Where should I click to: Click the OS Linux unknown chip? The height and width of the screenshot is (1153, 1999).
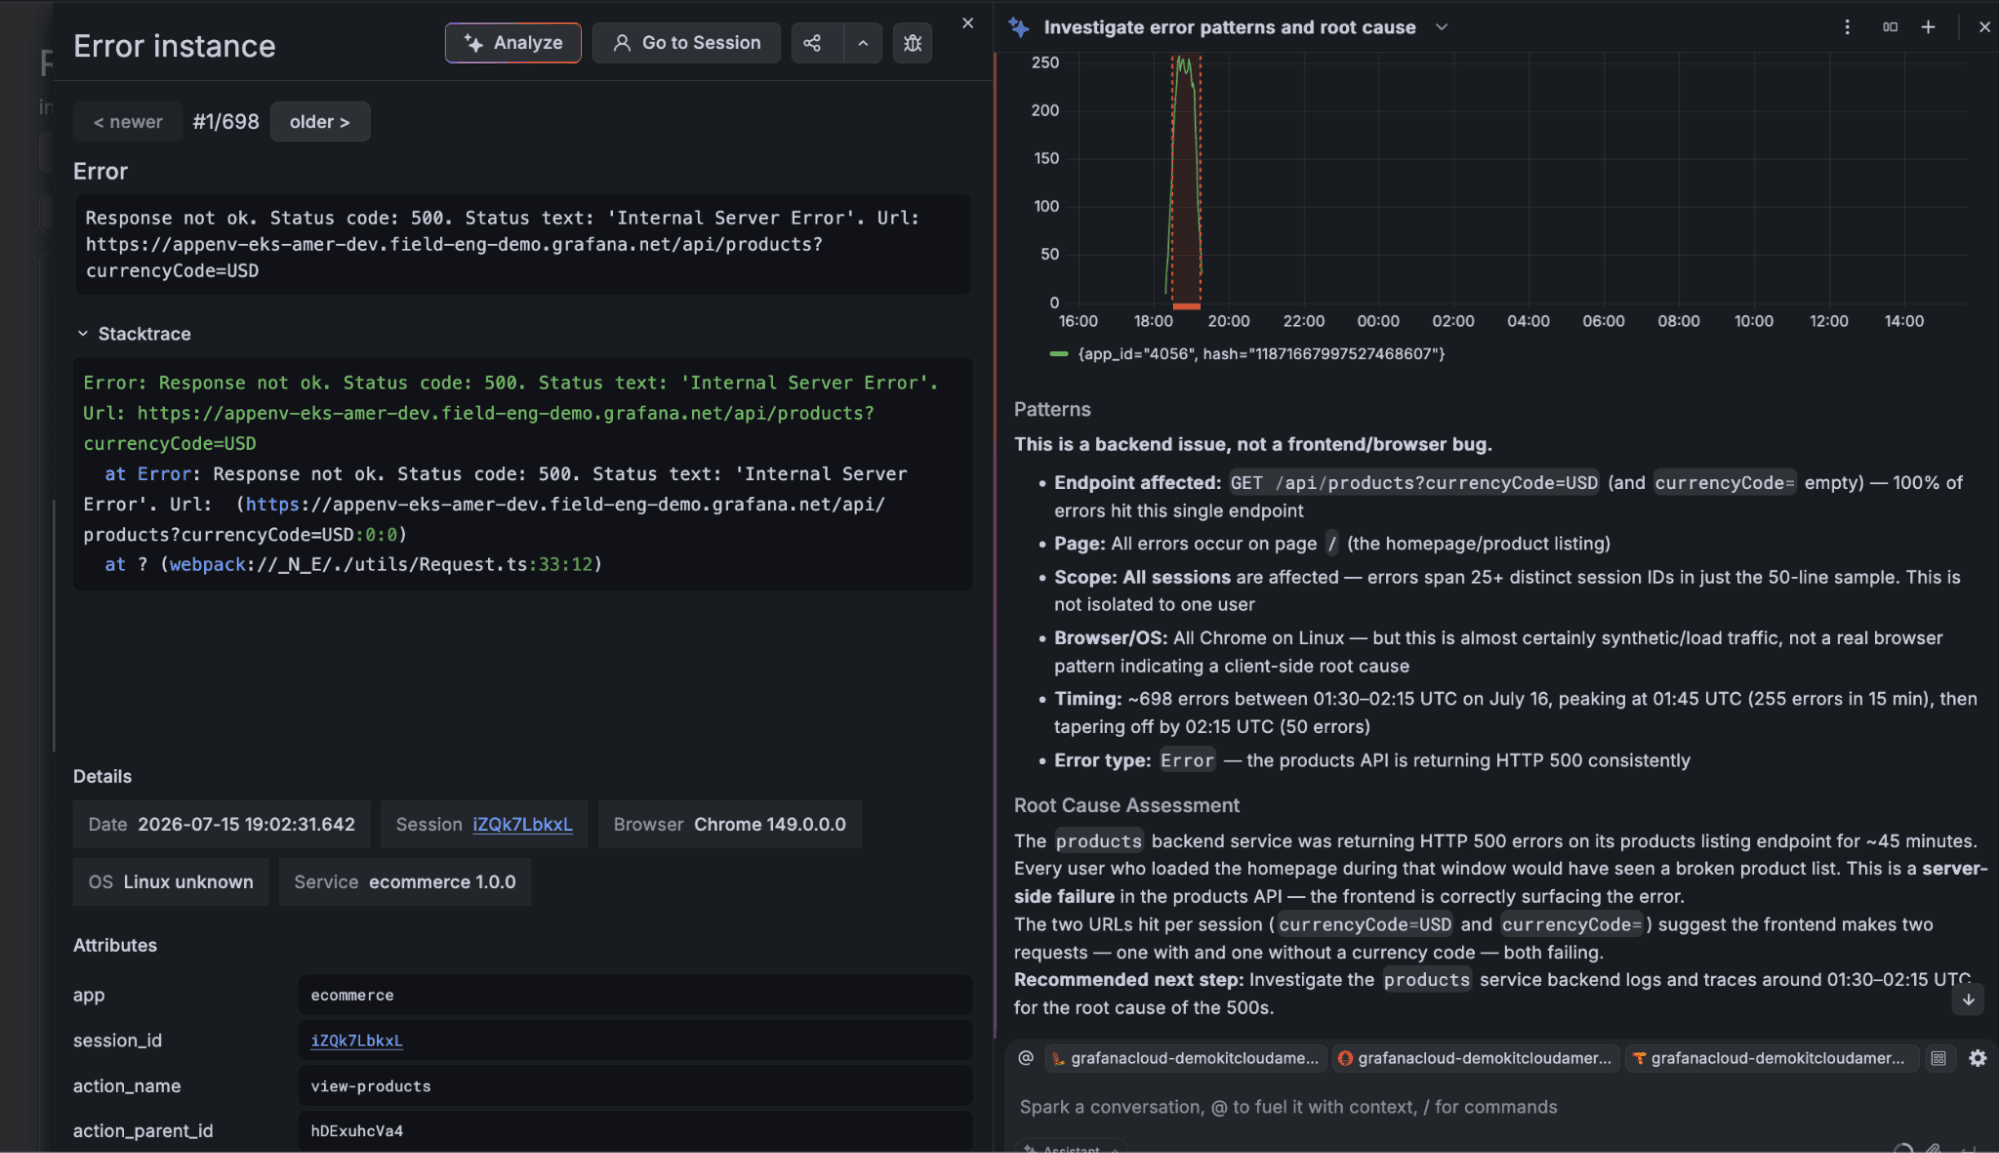click(x=171, y=882)
